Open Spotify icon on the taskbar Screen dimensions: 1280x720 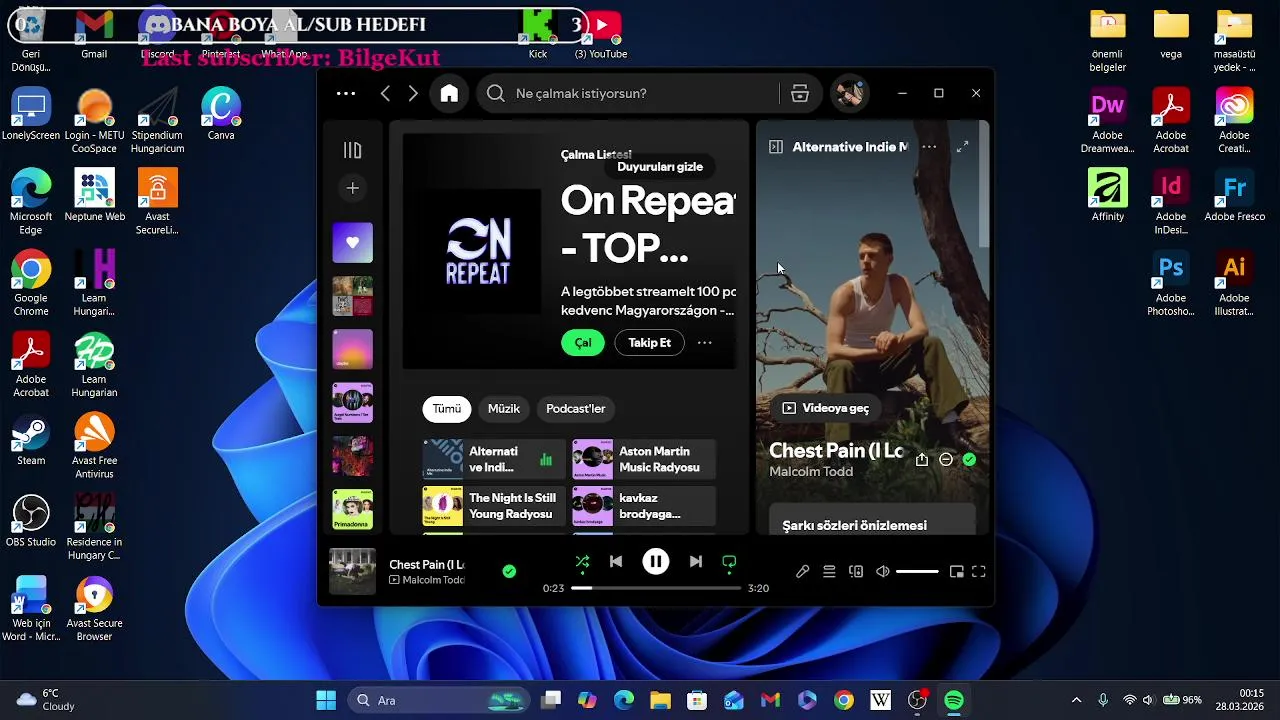pos(954,700)
